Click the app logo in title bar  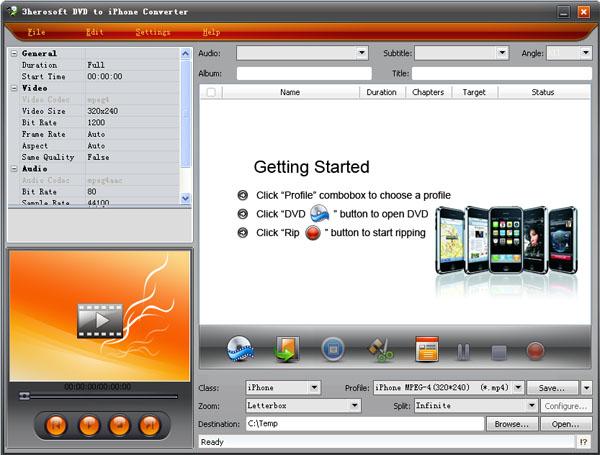point(13,11)
